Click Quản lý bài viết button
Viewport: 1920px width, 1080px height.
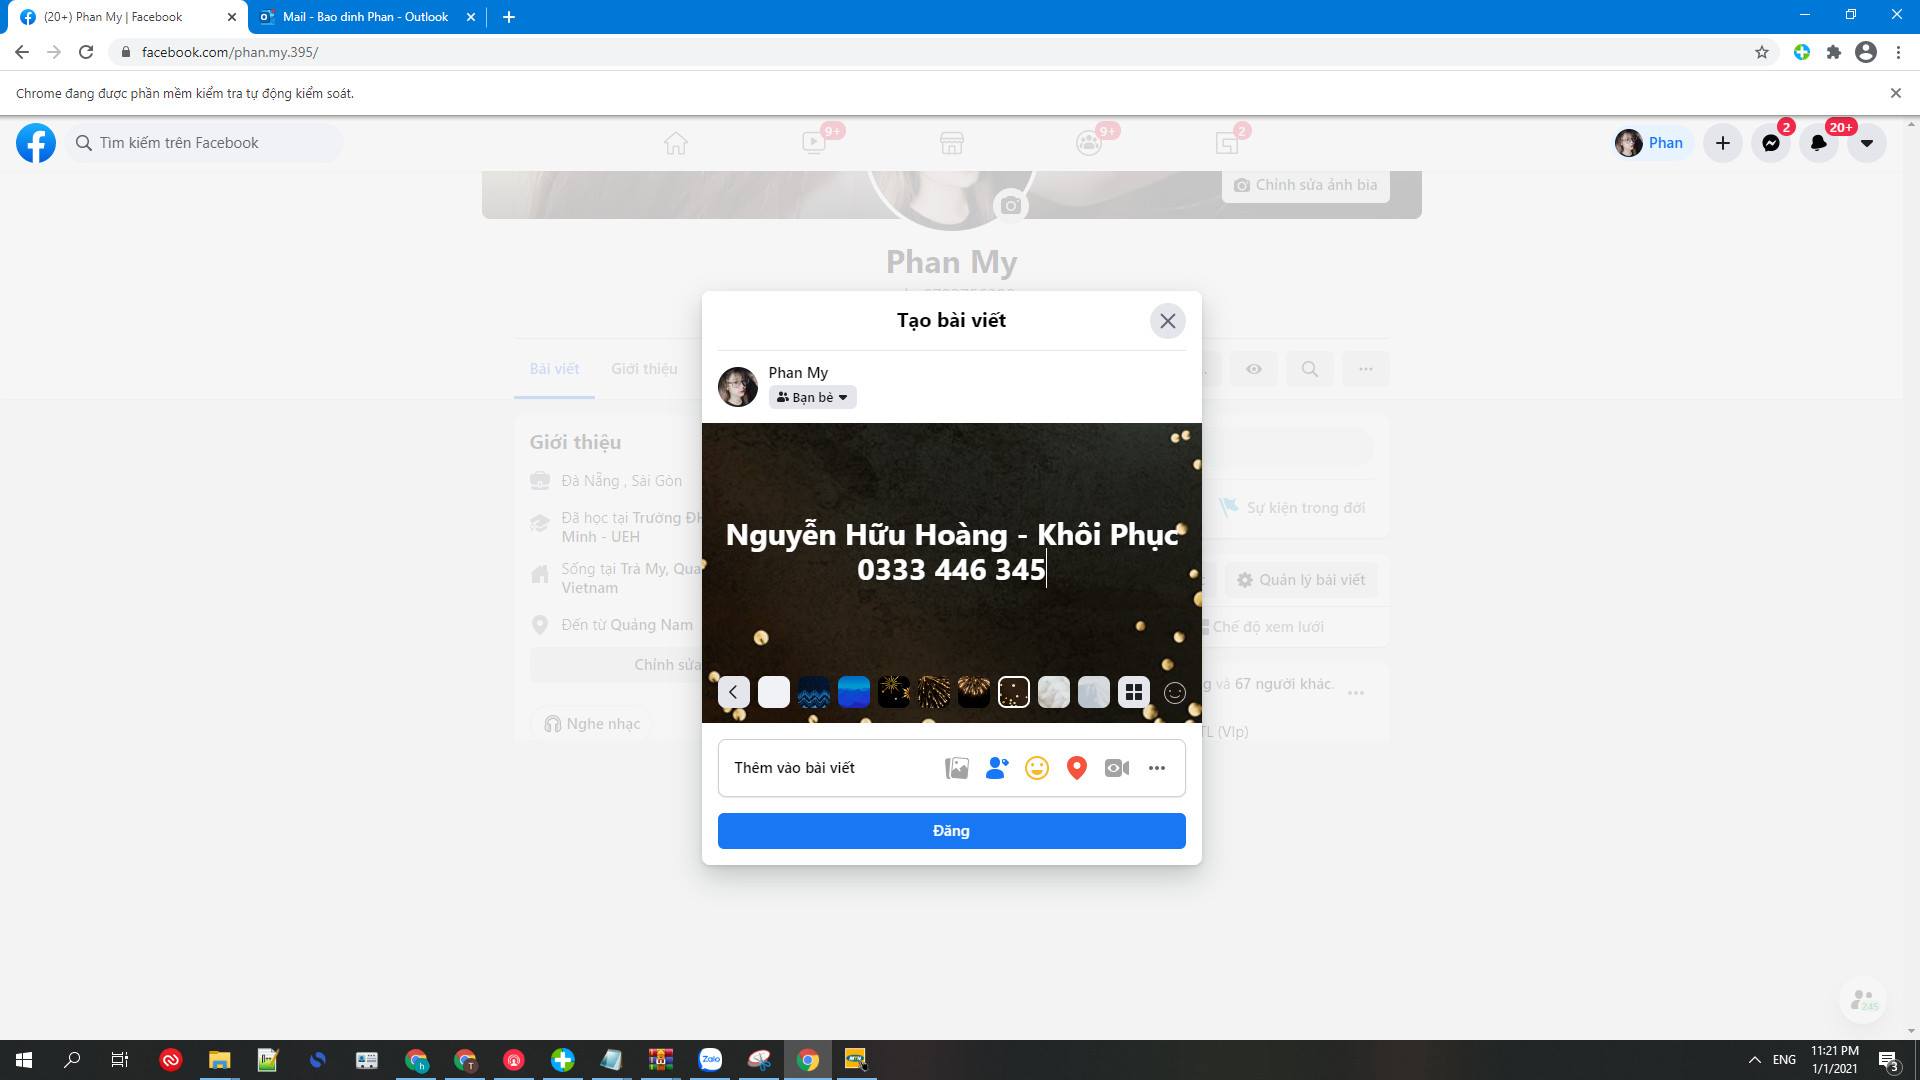(1301, 580)
